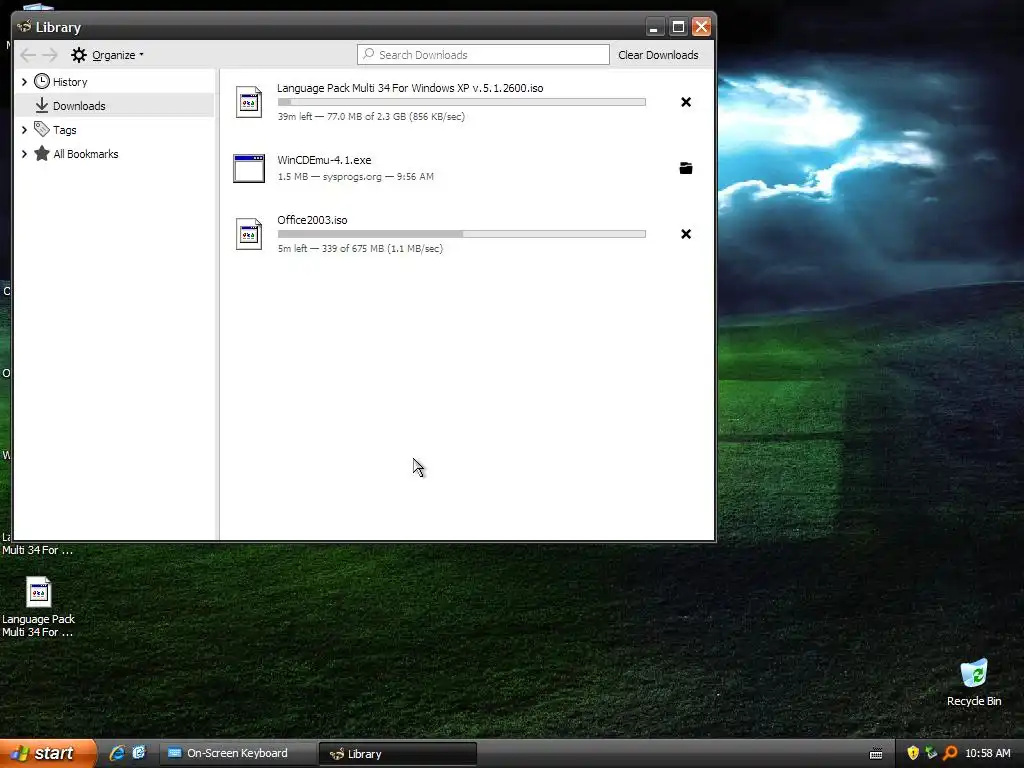The height and width of the screenshot is (768, 1024).
Task: Maximize the Library window
Action: pyautogui.click(x=678, y=27)
